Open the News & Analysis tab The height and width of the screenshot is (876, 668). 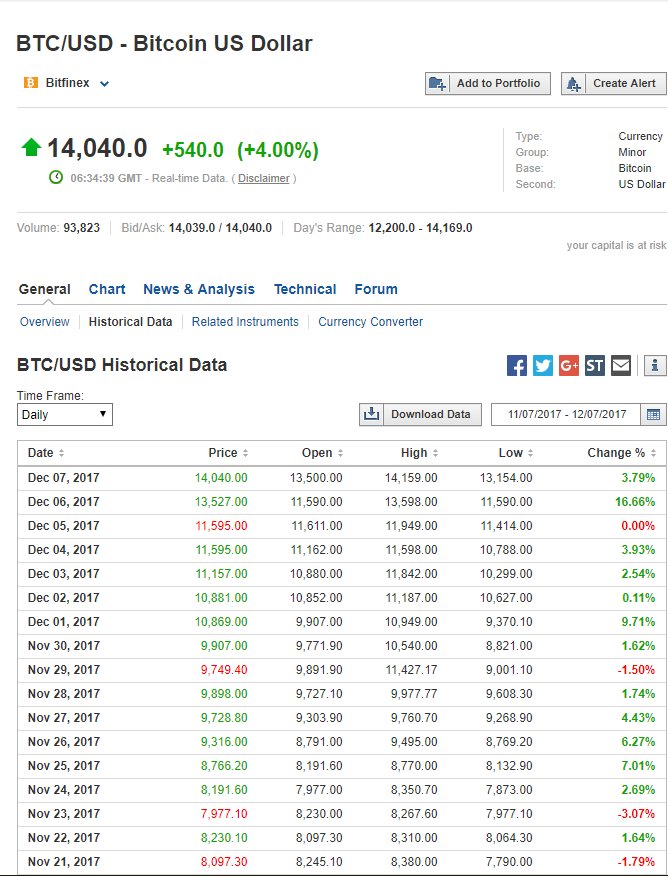199,289
